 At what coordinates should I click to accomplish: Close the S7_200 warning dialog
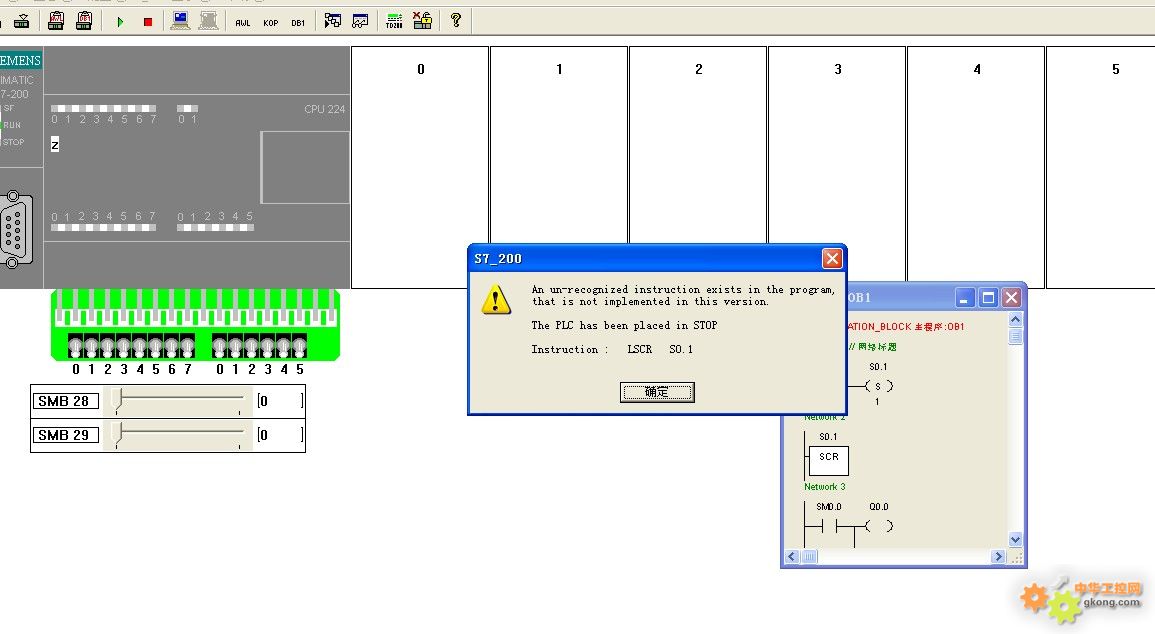tap(832, 258)
